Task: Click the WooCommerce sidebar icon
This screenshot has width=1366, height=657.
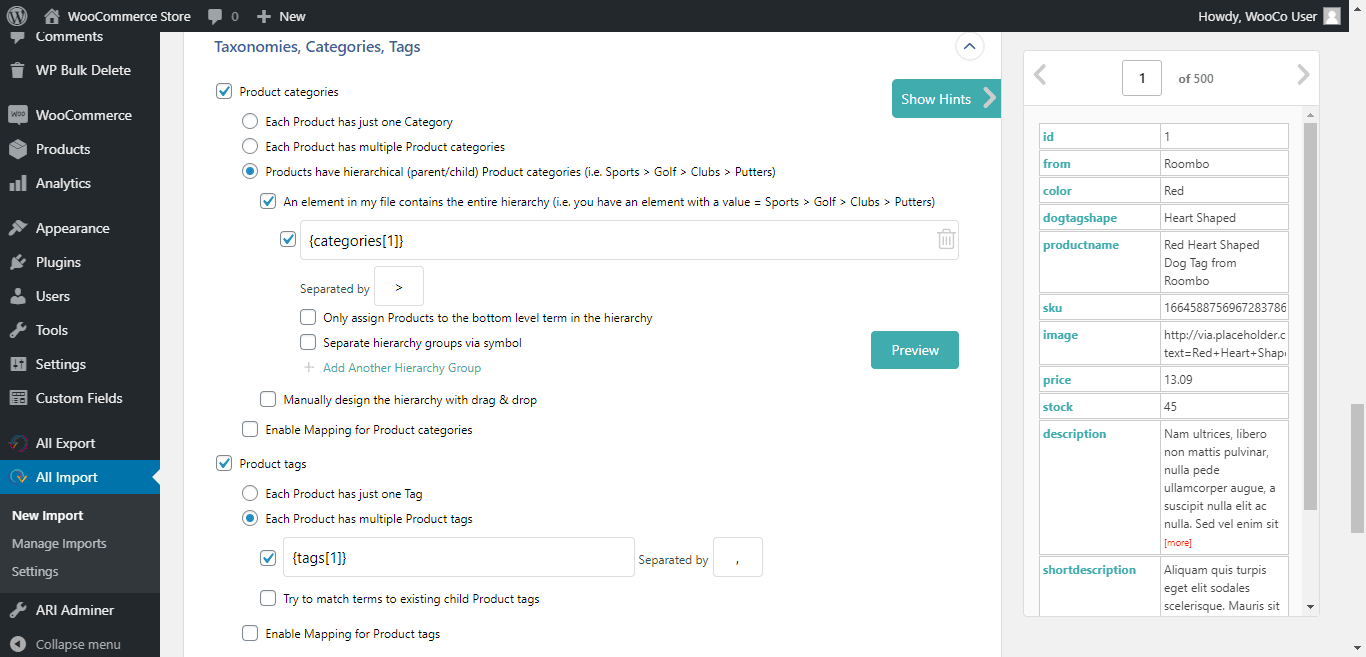Action: 18,115
